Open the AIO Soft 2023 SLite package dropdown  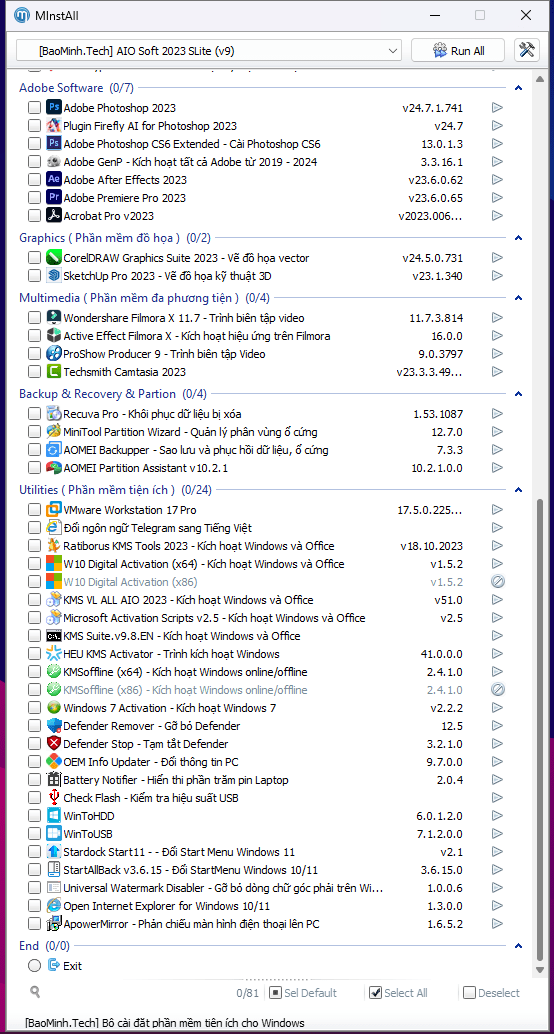coord(208,51)
